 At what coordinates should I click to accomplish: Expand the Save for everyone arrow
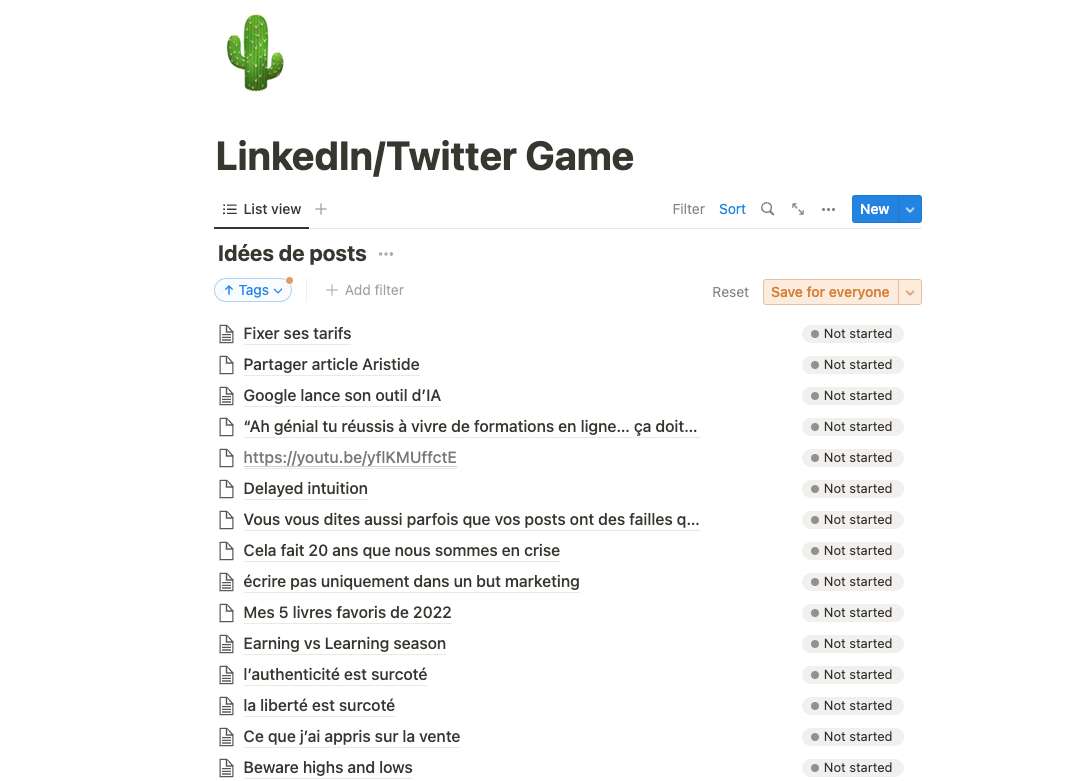pos(909,292)
